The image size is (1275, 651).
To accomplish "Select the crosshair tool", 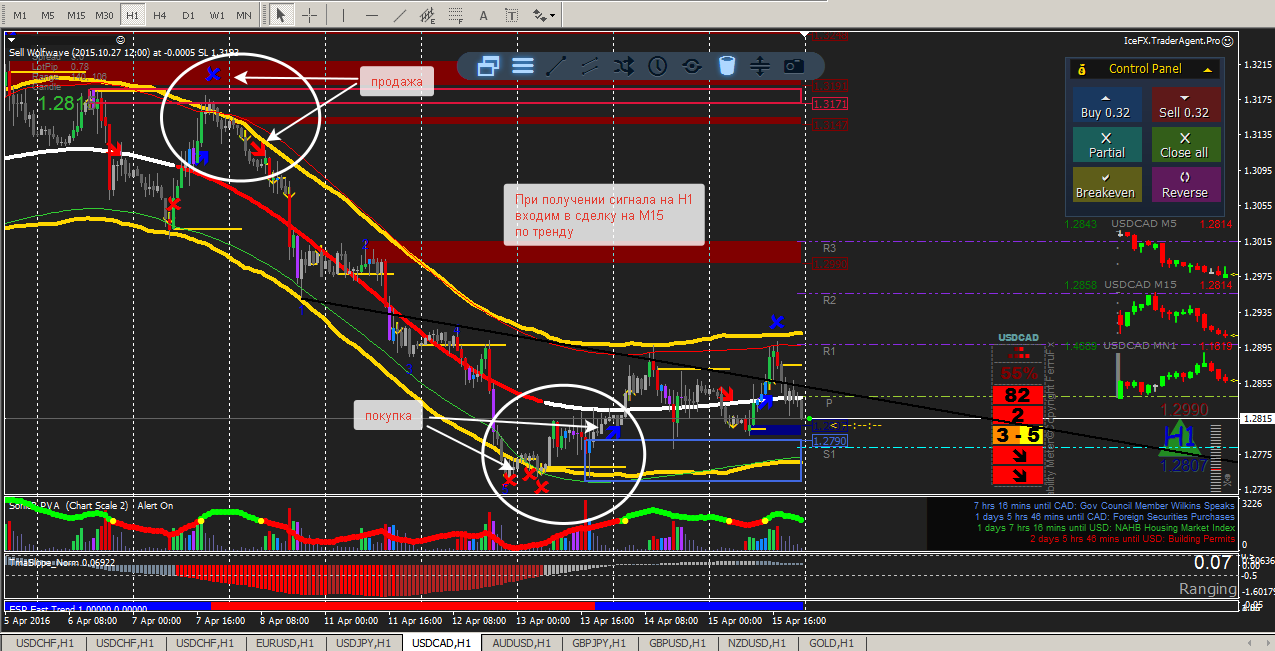I will [311, 15].
